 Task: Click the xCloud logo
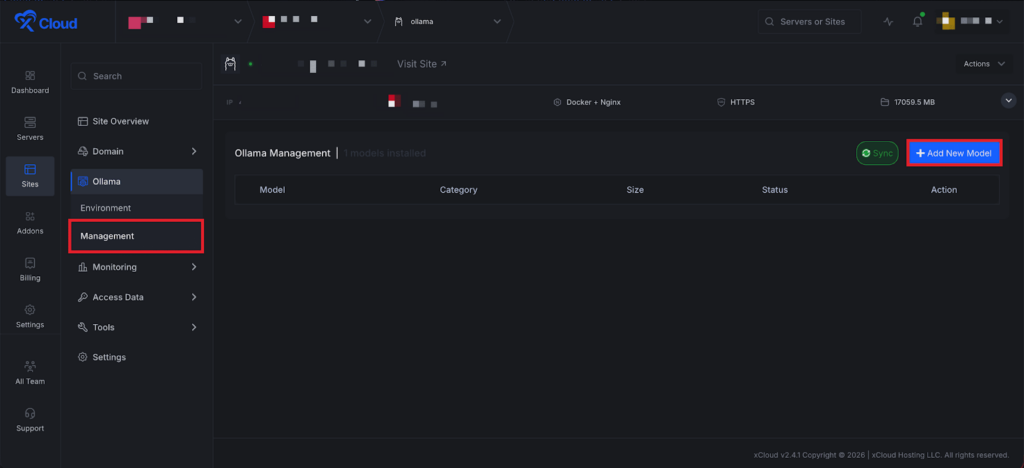coord(45,22)
